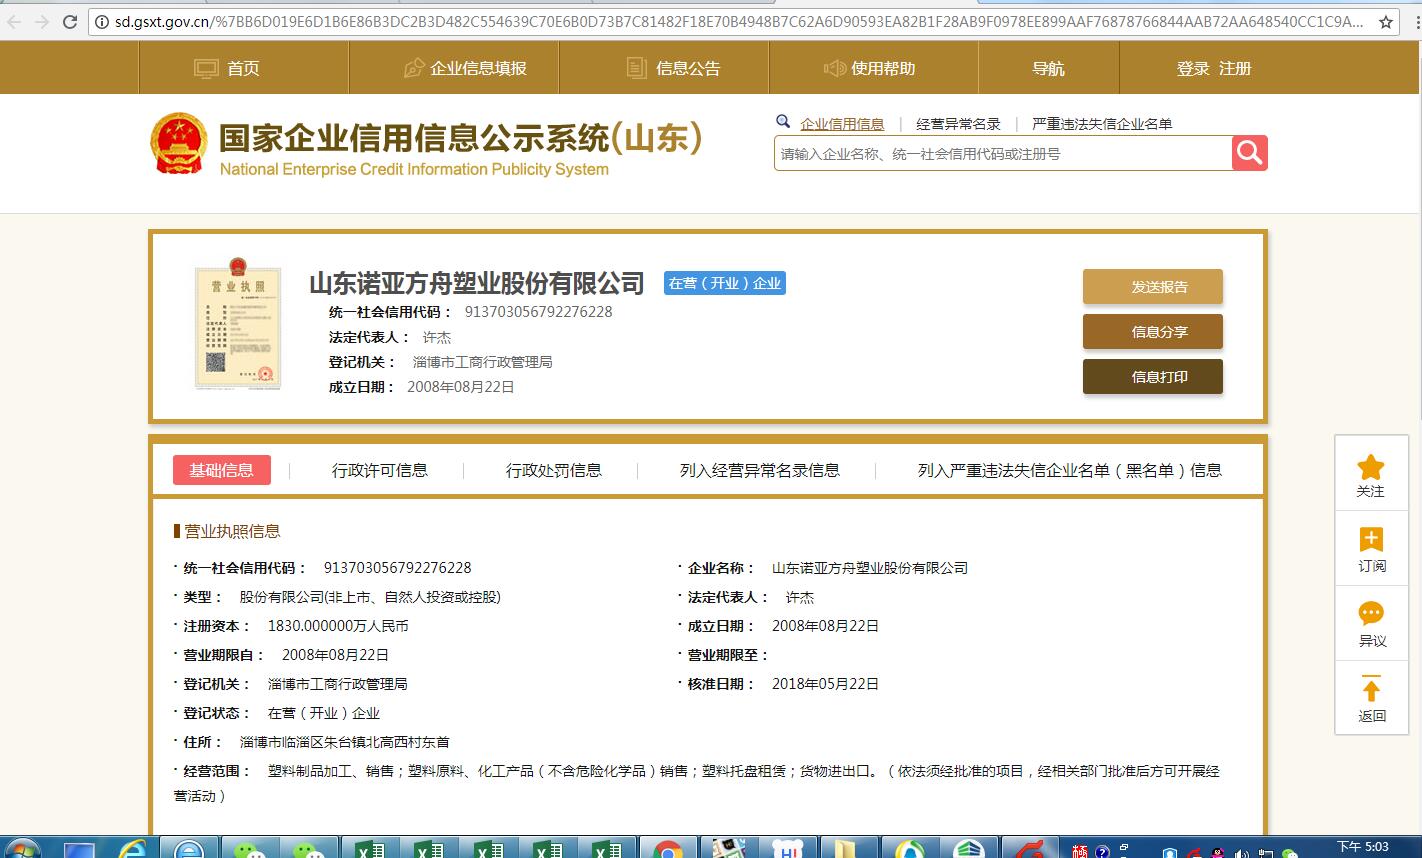Viewport: 1422px width, 858px height.
Task: Open the 导航 navigation menu
Action: (x=1049, y=67)
